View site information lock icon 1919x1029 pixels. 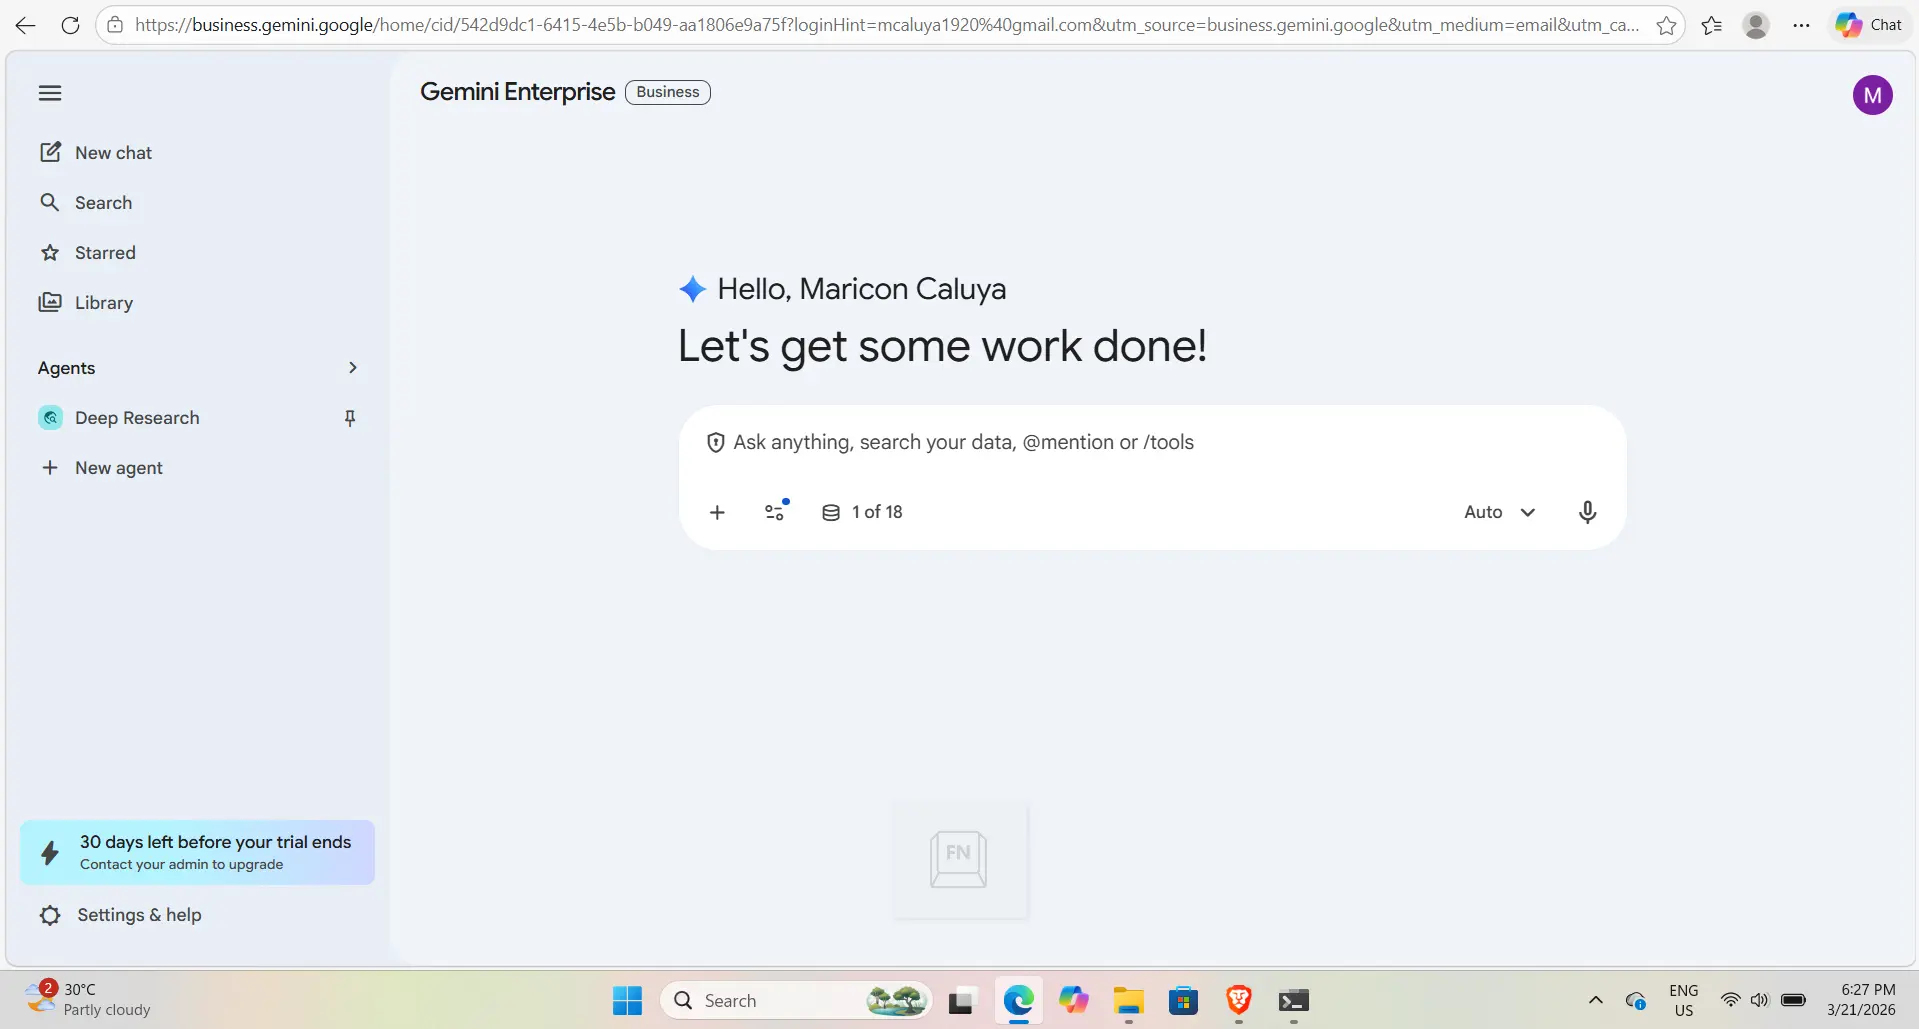pyautogui.click(x=116, y=25)
